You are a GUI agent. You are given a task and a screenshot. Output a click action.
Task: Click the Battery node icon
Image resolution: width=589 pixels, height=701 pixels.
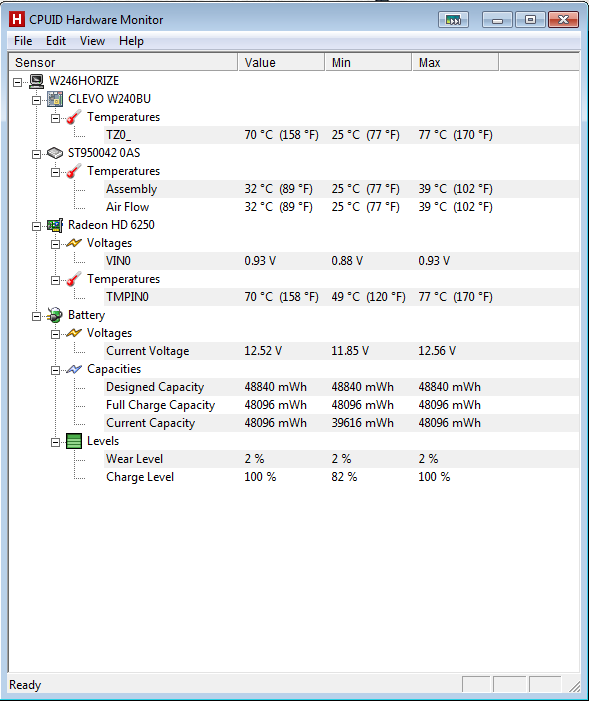(x=55, y=315)
